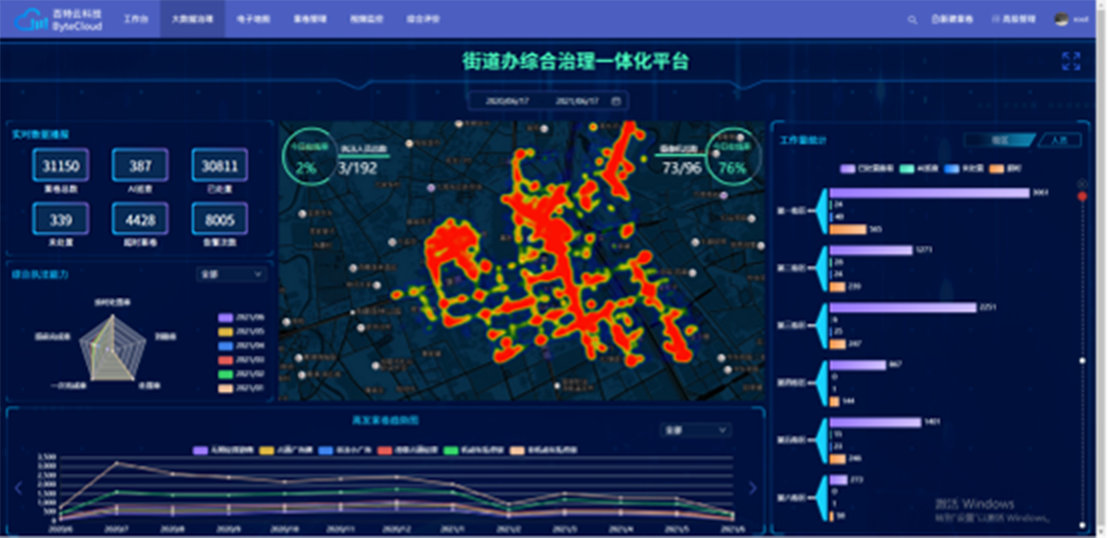Click the 31150 case total stat box
The height and width of the screenshot is (538, 1108).
pyautogui.click(x=61, y=166)
